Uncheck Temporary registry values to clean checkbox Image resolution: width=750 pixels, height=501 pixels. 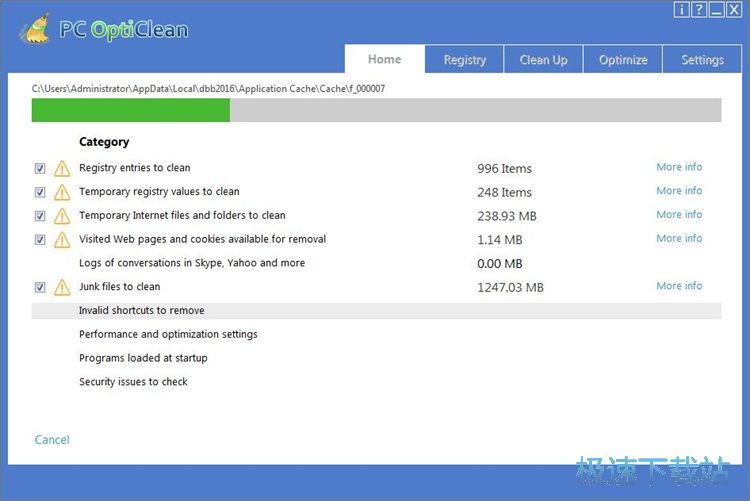[40, 192]
